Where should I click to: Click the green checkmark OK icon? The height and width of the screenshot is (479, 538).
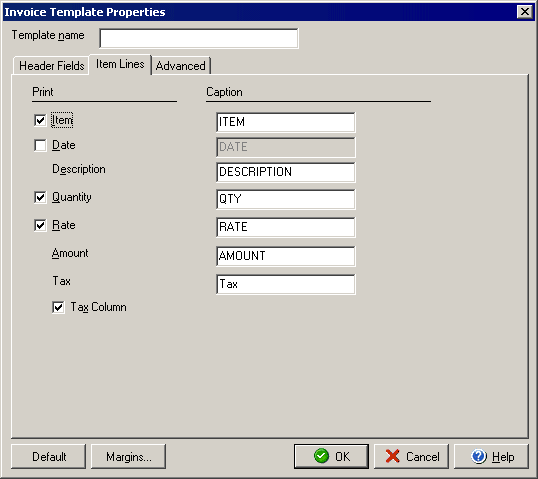321,456
